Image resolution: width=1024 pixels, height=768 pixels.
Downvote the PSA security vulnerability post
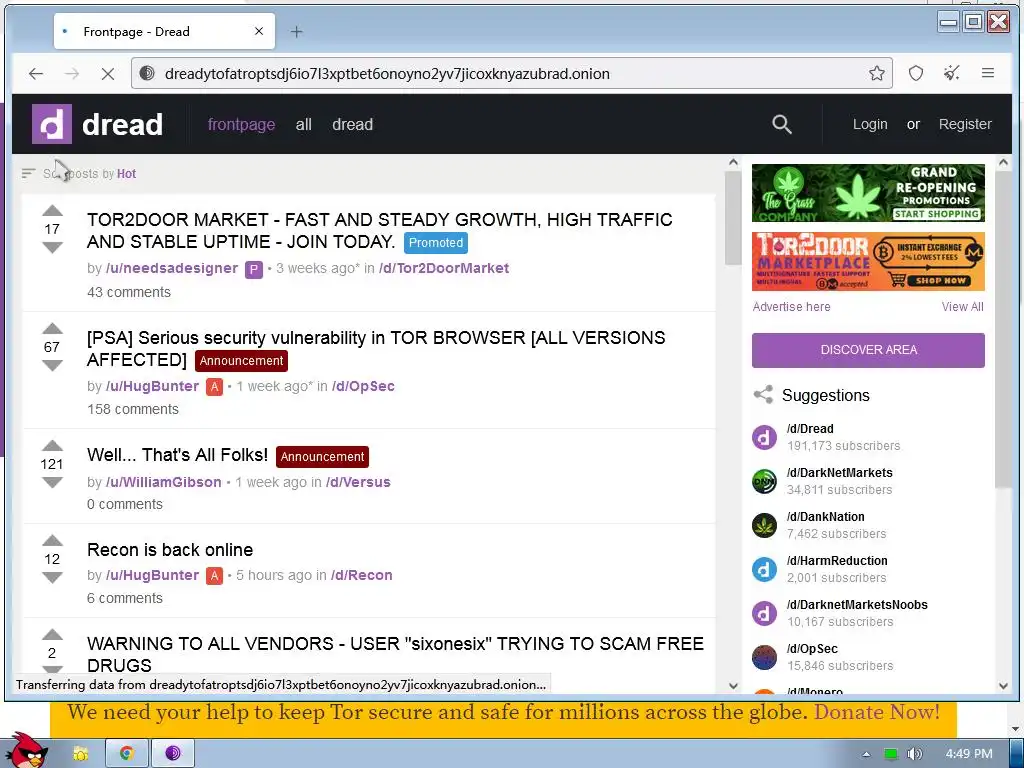click(52, 365)
